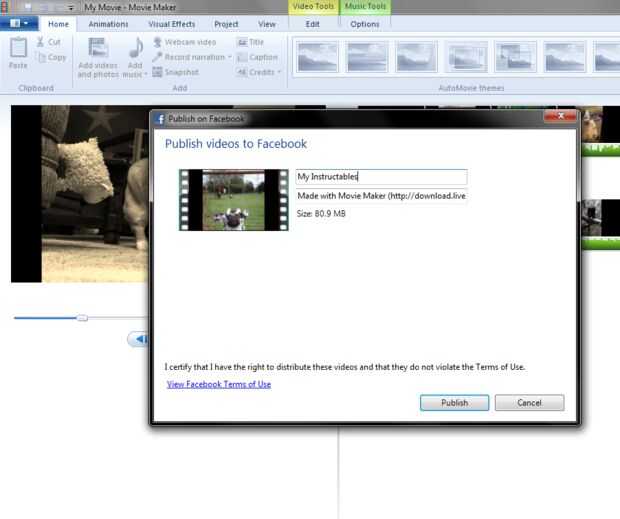Select the second AutoMovie theme thumbnail
Screen dimensions: 620x519
367,57
